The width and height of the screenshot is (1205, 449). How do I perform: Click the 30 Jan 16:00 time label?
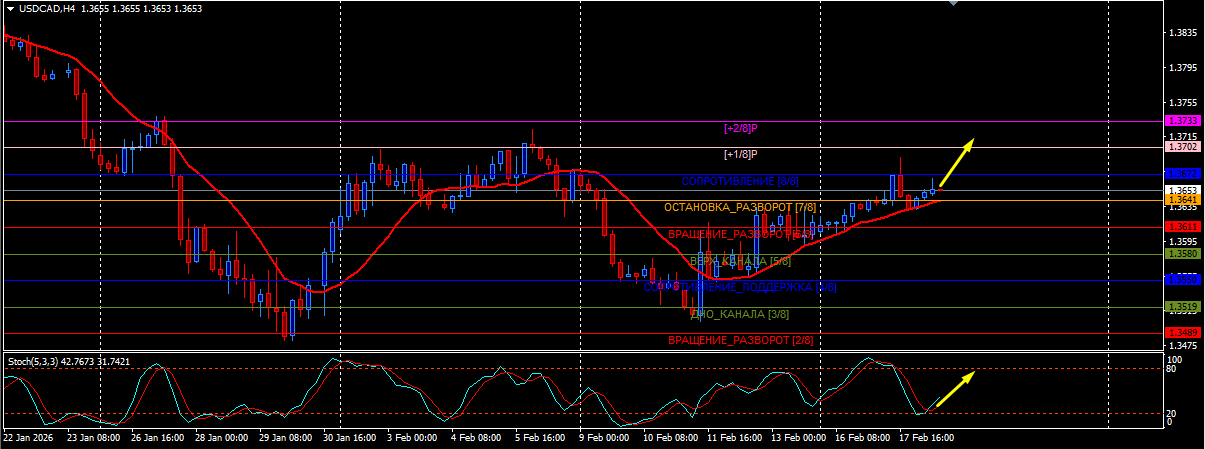[x=349, y=437]
